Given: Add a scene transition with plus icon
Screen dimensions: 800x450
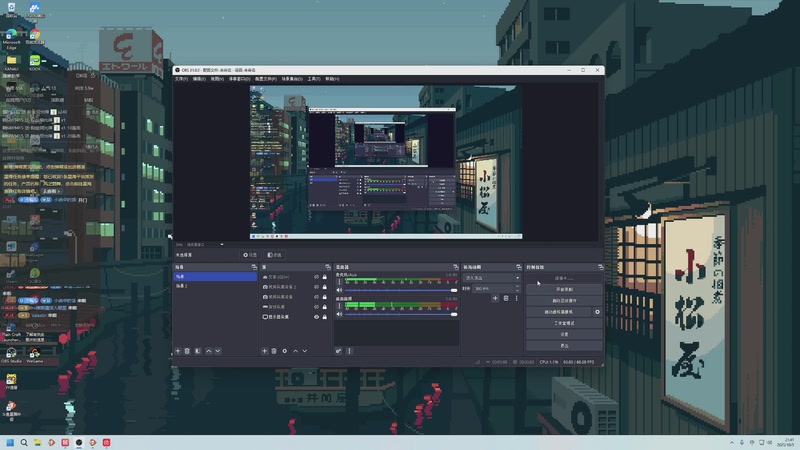Looking at the screenshot, I should 495,298.
